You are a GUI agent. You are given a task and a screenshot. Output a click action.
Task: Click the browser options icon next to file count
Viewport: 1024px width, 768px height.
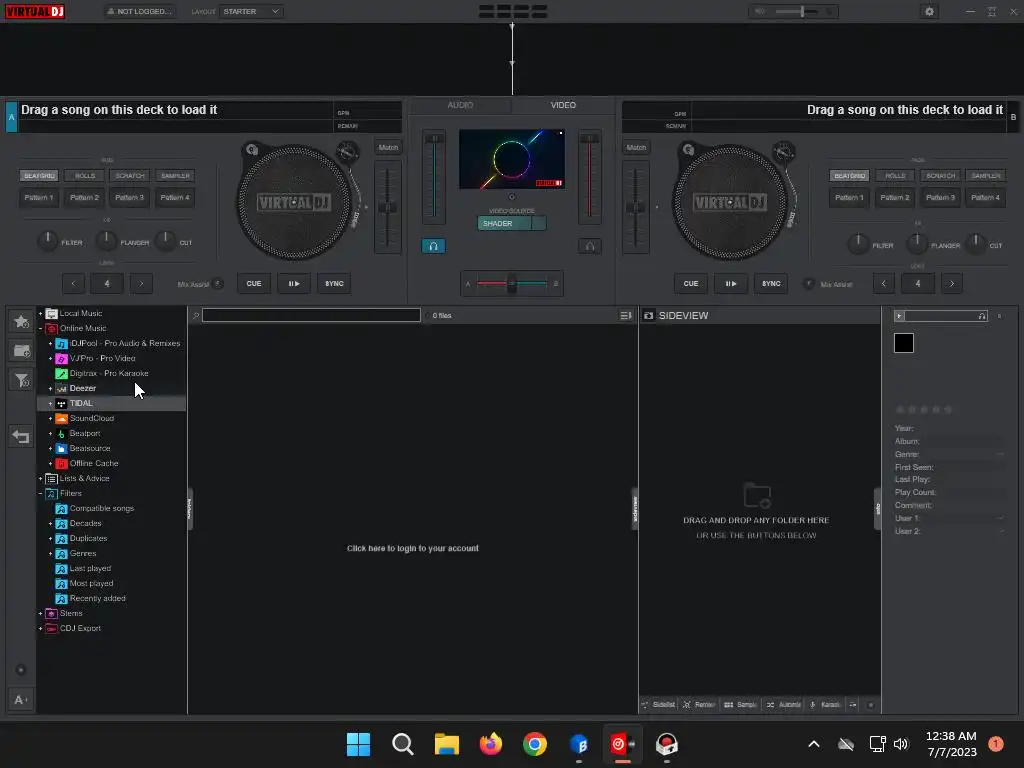point(626,315)
